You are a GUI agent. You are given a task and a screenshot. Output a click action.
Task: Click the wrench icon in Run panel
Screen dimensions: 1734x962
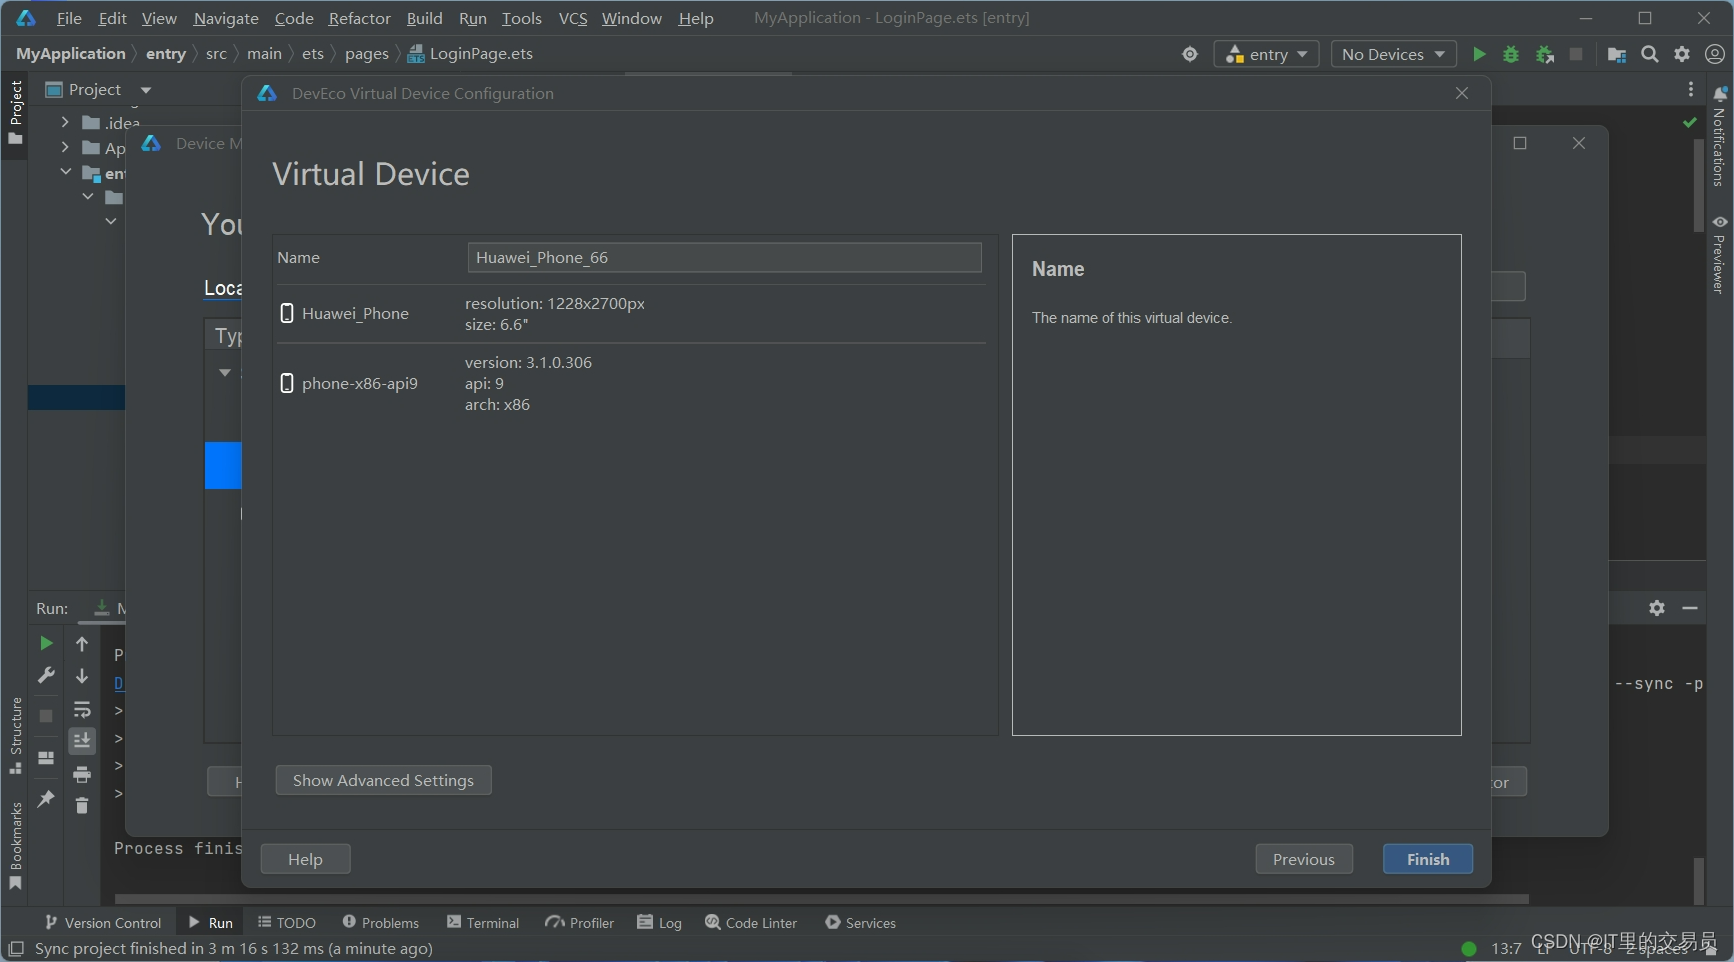(46, 675)
